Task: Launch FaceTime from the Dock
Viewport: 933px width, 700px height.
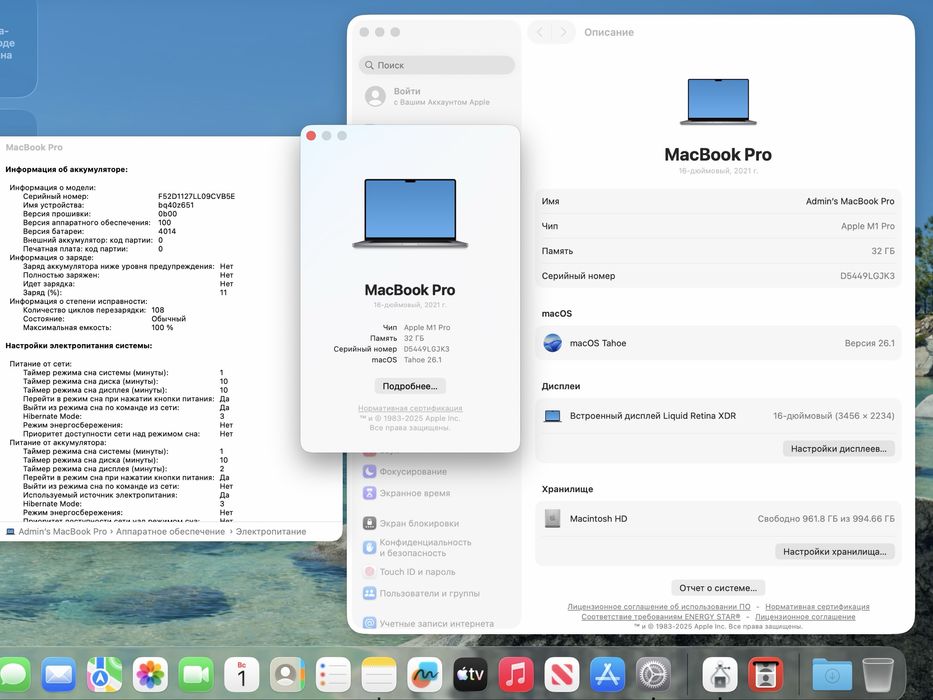Action: click(196, 675)
